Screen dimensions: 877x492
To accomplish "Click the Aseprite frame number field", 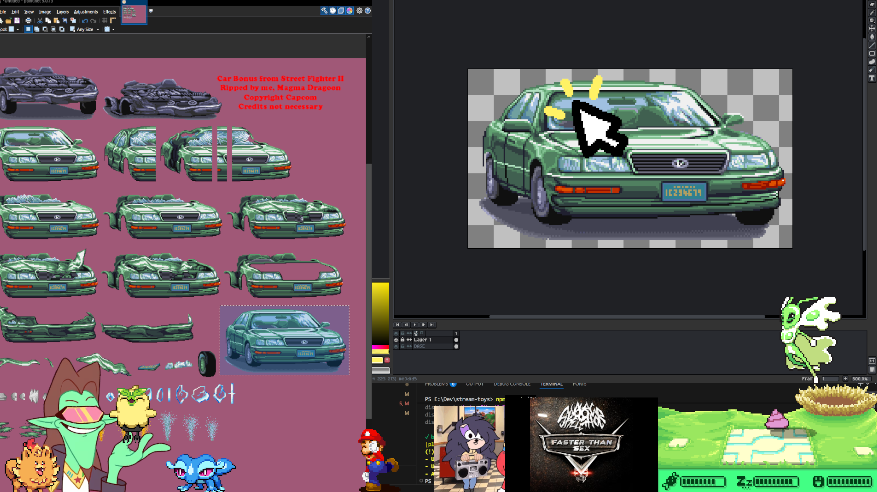I will click(x=831, y=379).
